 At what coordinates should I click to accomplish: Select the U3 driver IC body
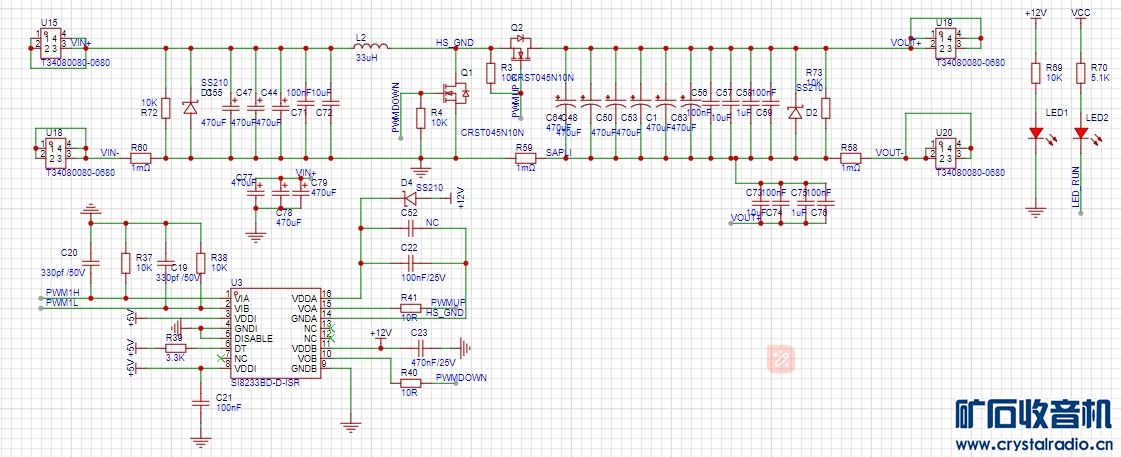pos(277,333)
